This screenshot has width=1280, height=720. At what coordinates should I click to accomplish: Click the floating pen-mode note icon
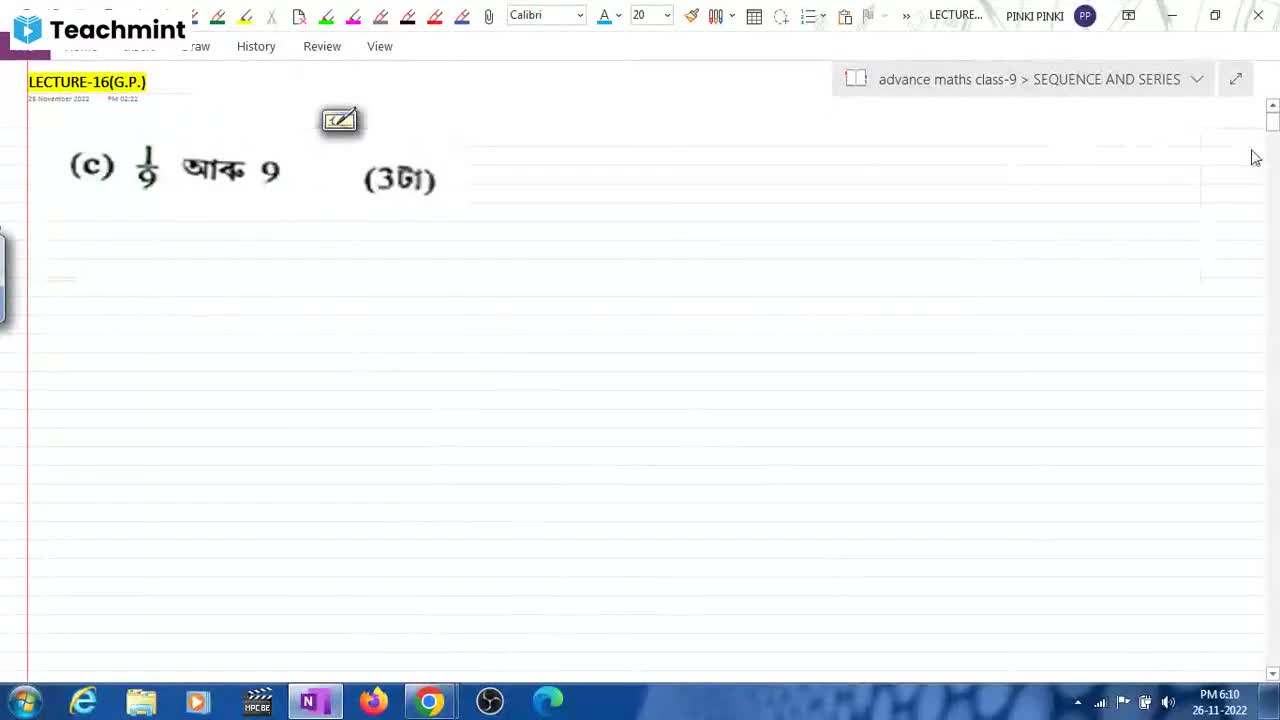coord(339,120)
